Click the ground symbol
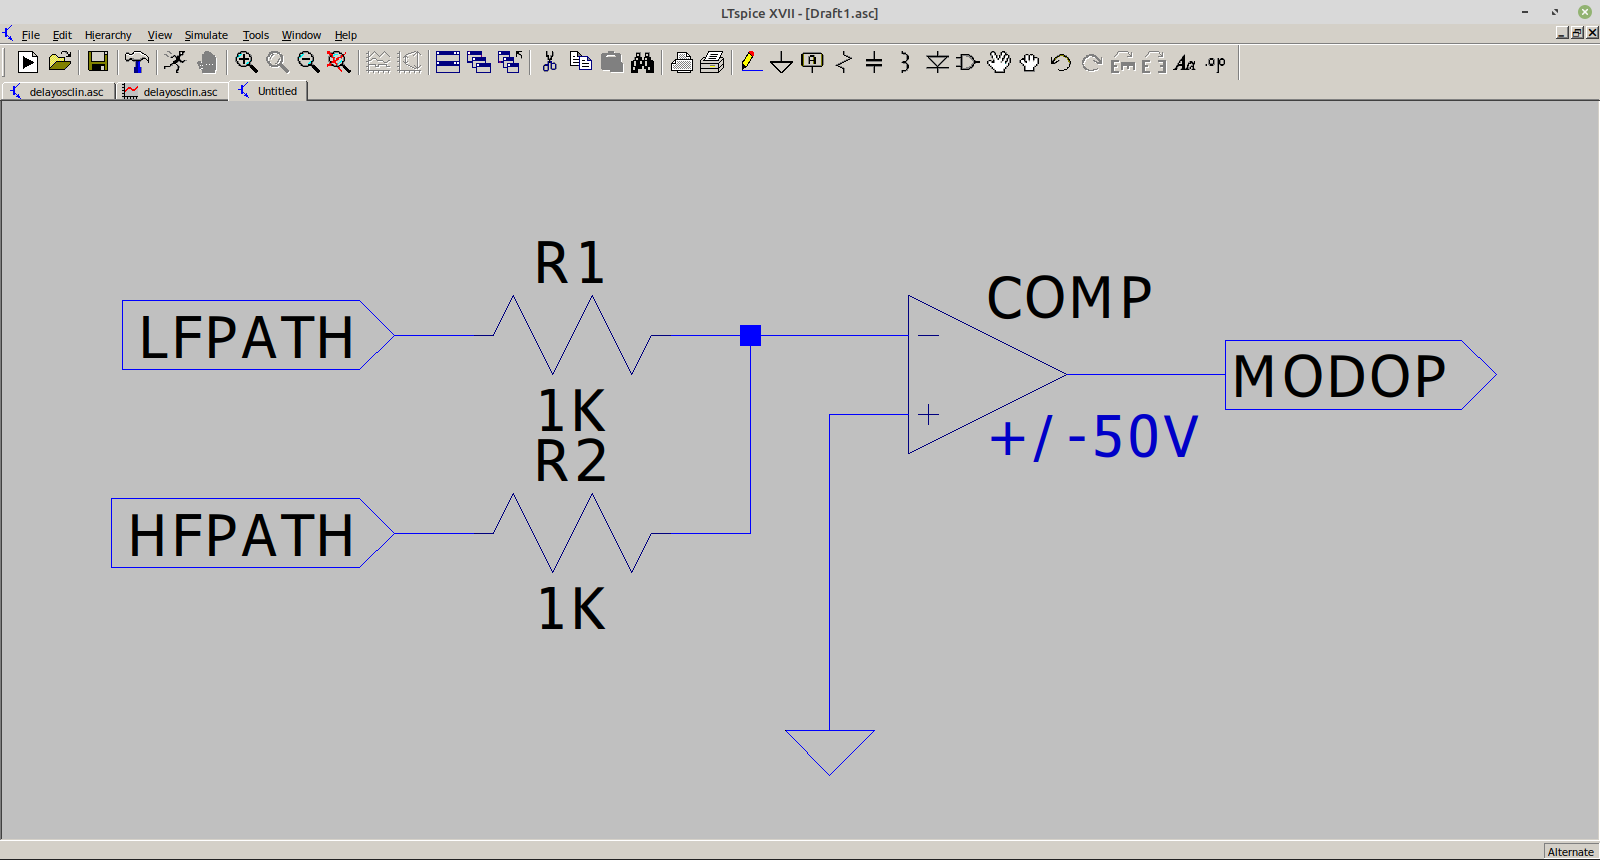The width and height of the screenshot is (1600, 860). pos(830,752)
